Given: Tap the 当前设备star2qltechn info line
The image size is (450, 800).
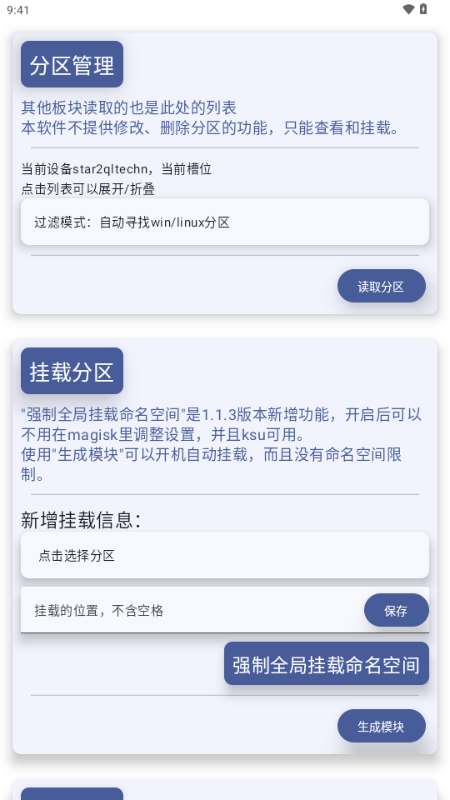Looking at the screenshot, I should pyautogui.click(x=116, y=168).
